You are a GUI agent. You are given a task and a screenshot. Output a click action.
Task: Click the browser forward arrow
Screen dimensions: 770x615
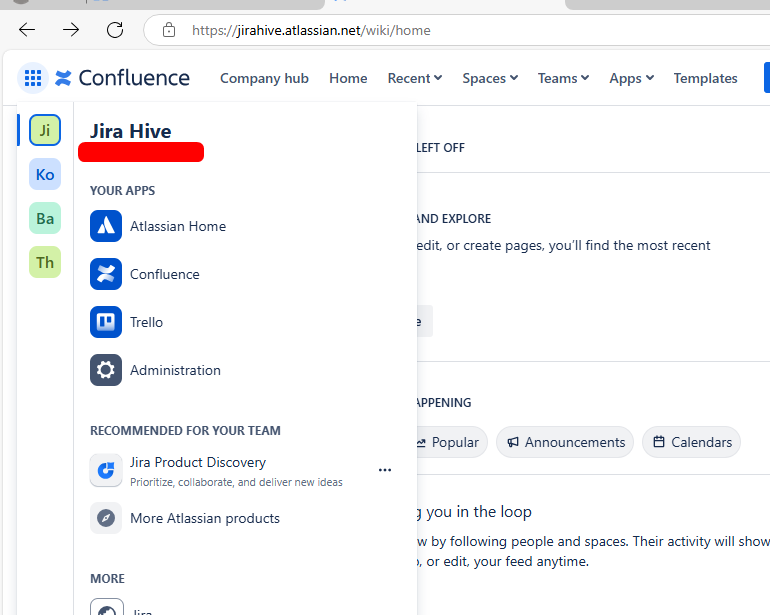point(71,30)
